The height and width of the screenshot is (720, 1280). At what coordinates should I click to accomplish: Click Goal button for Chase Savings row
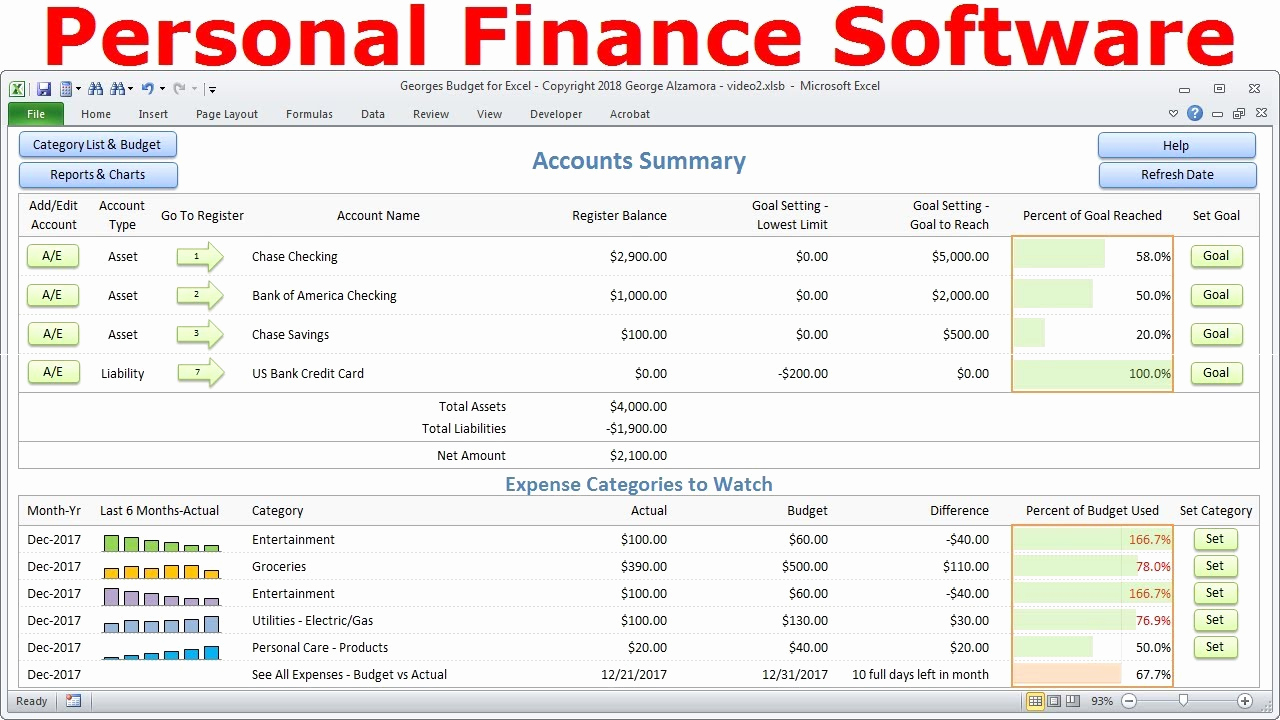pos(1216,334)
